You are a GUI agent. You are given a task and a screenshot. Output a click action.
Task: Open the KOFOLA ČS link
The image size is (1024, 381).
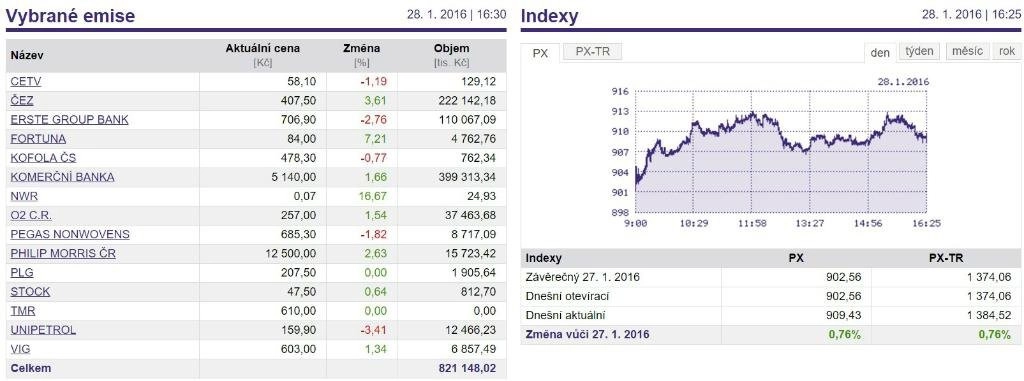pyautogui.click(x=43, y=157)
